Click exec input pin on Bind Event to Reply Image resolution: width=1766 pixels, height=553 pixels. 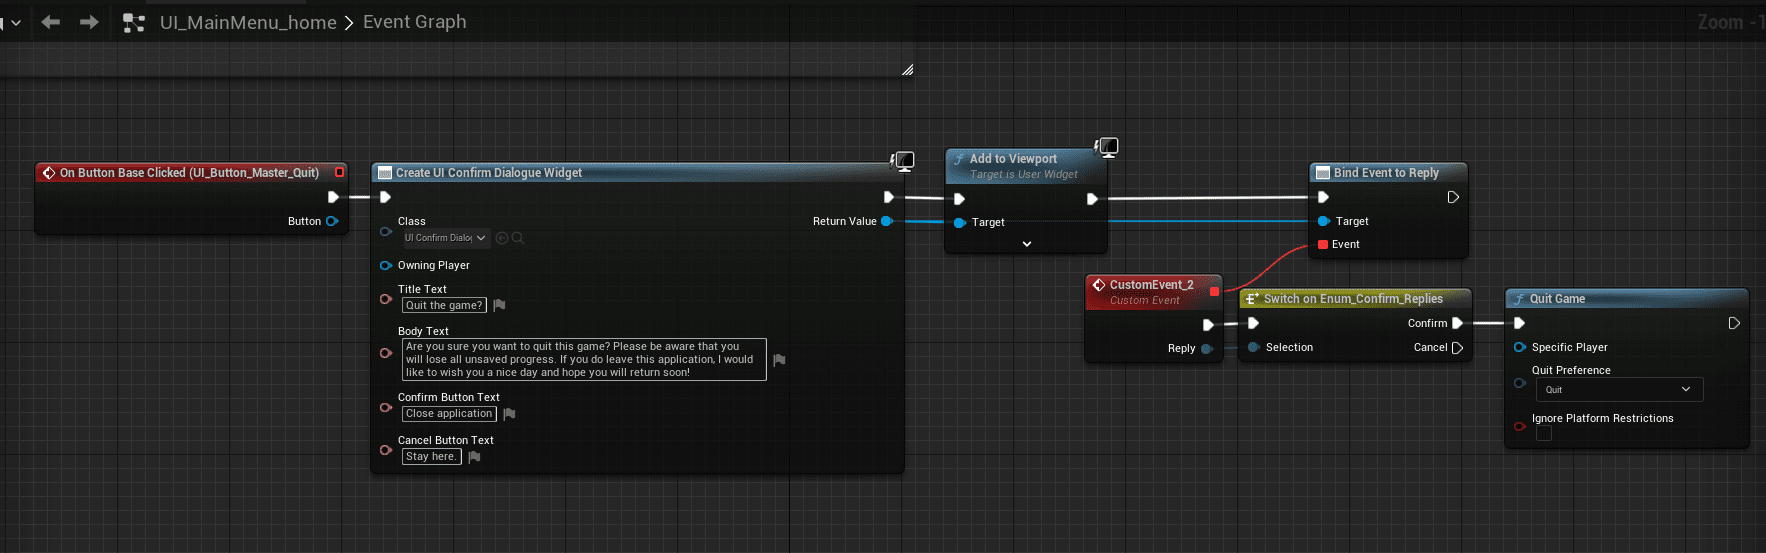[x=1323, y=197]
